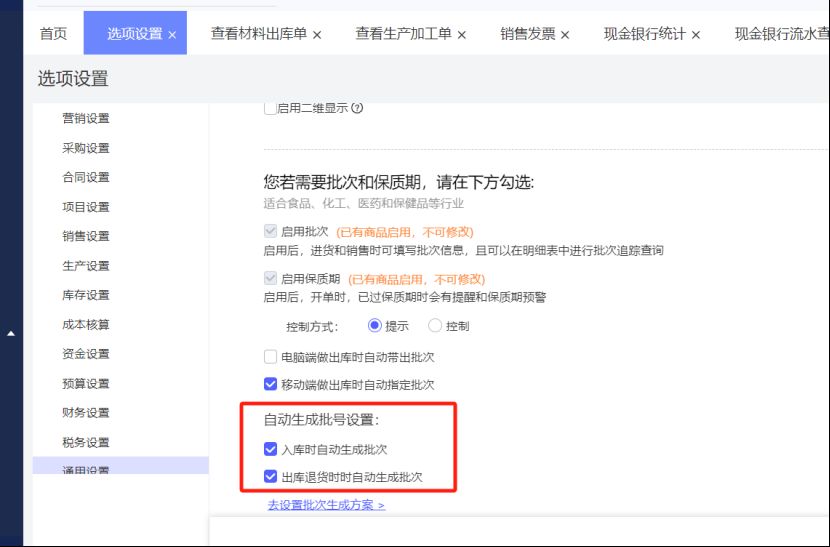Go to 财务设置 in the sidebar
This screenshot has width=830, height=547.
86,413
